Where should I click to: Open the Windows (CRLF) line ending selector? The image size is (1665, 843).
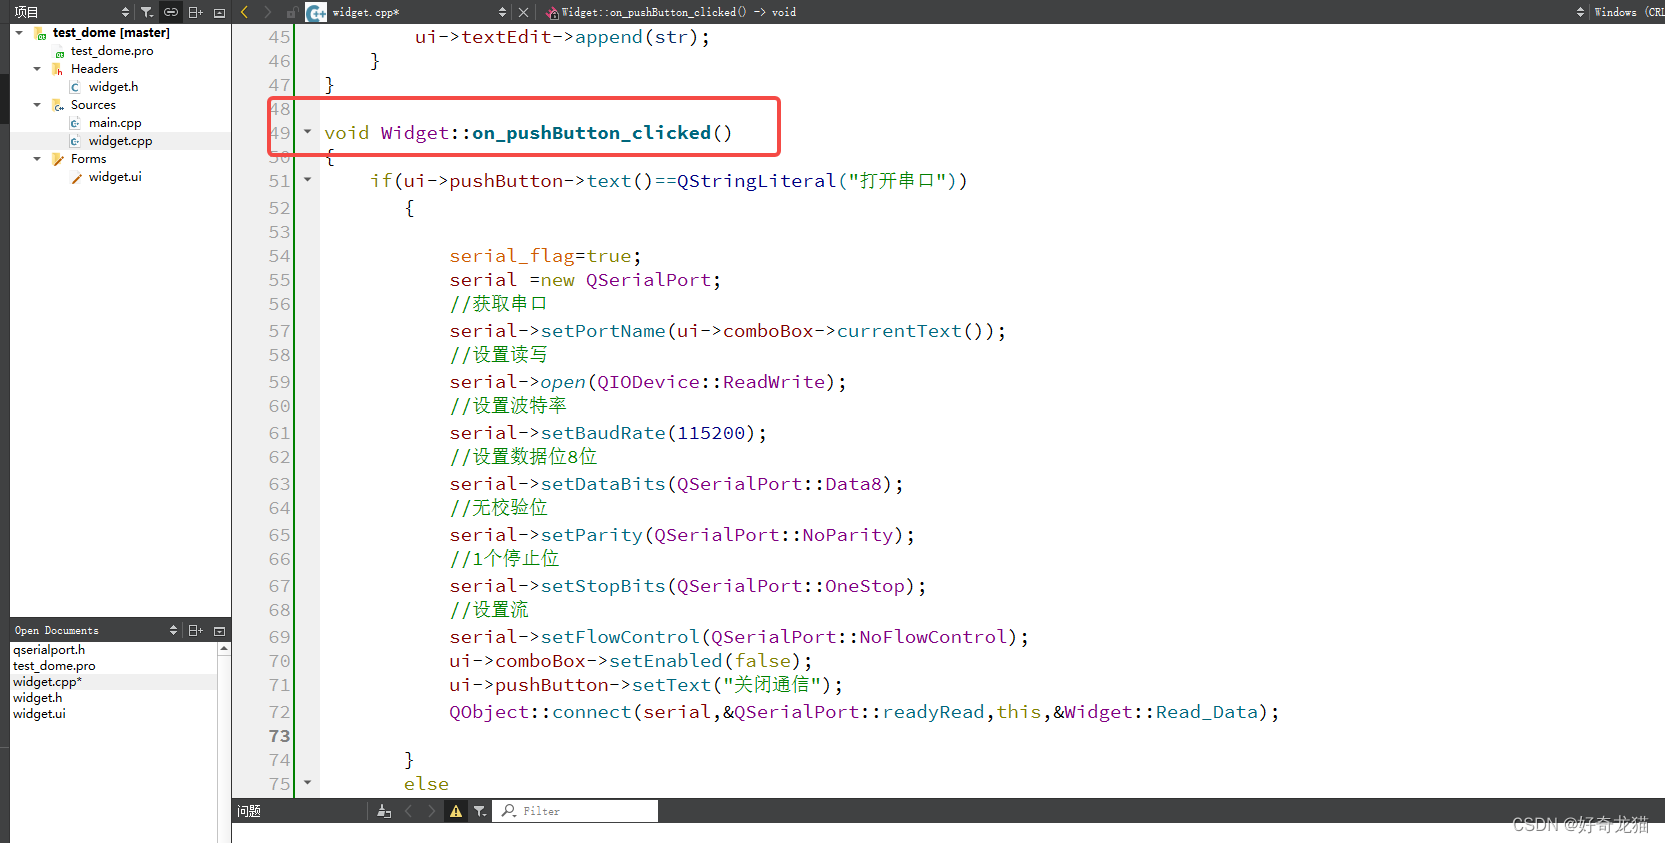pos(1629,12)
